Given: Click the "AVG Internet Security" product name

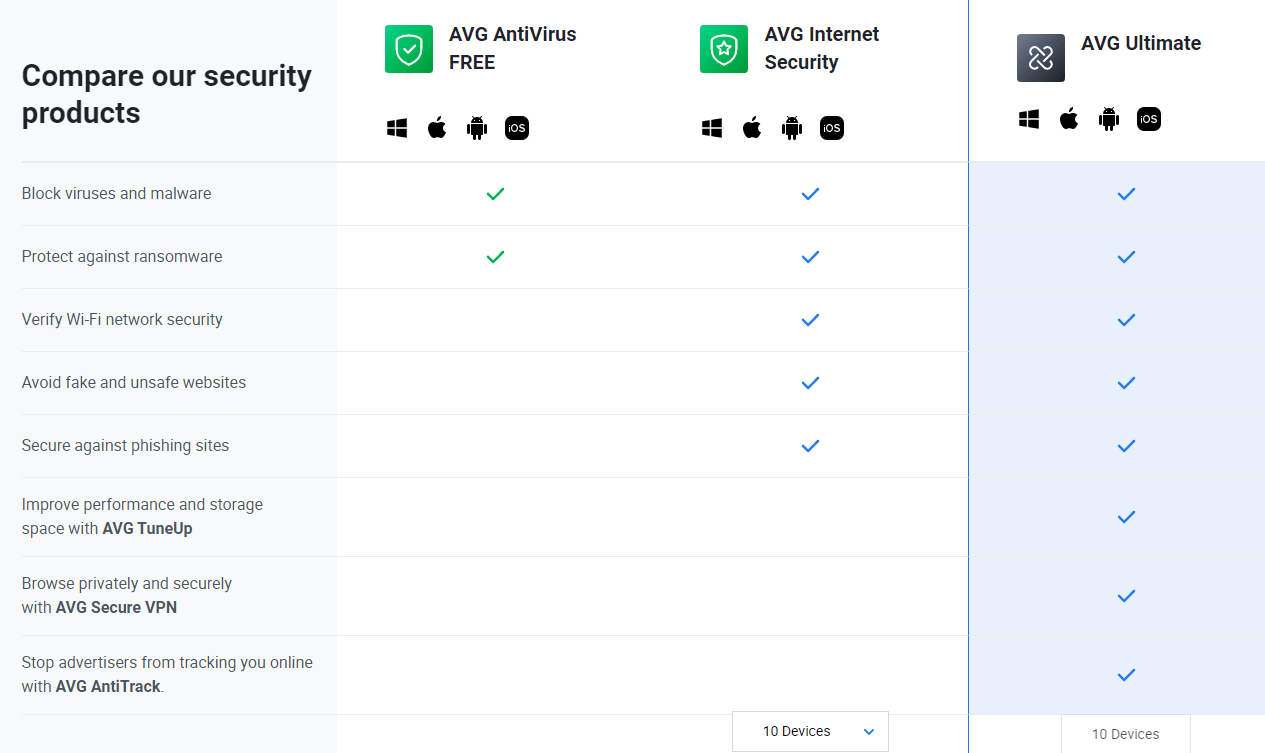Looking at the screenshot, I should (822, 48).
